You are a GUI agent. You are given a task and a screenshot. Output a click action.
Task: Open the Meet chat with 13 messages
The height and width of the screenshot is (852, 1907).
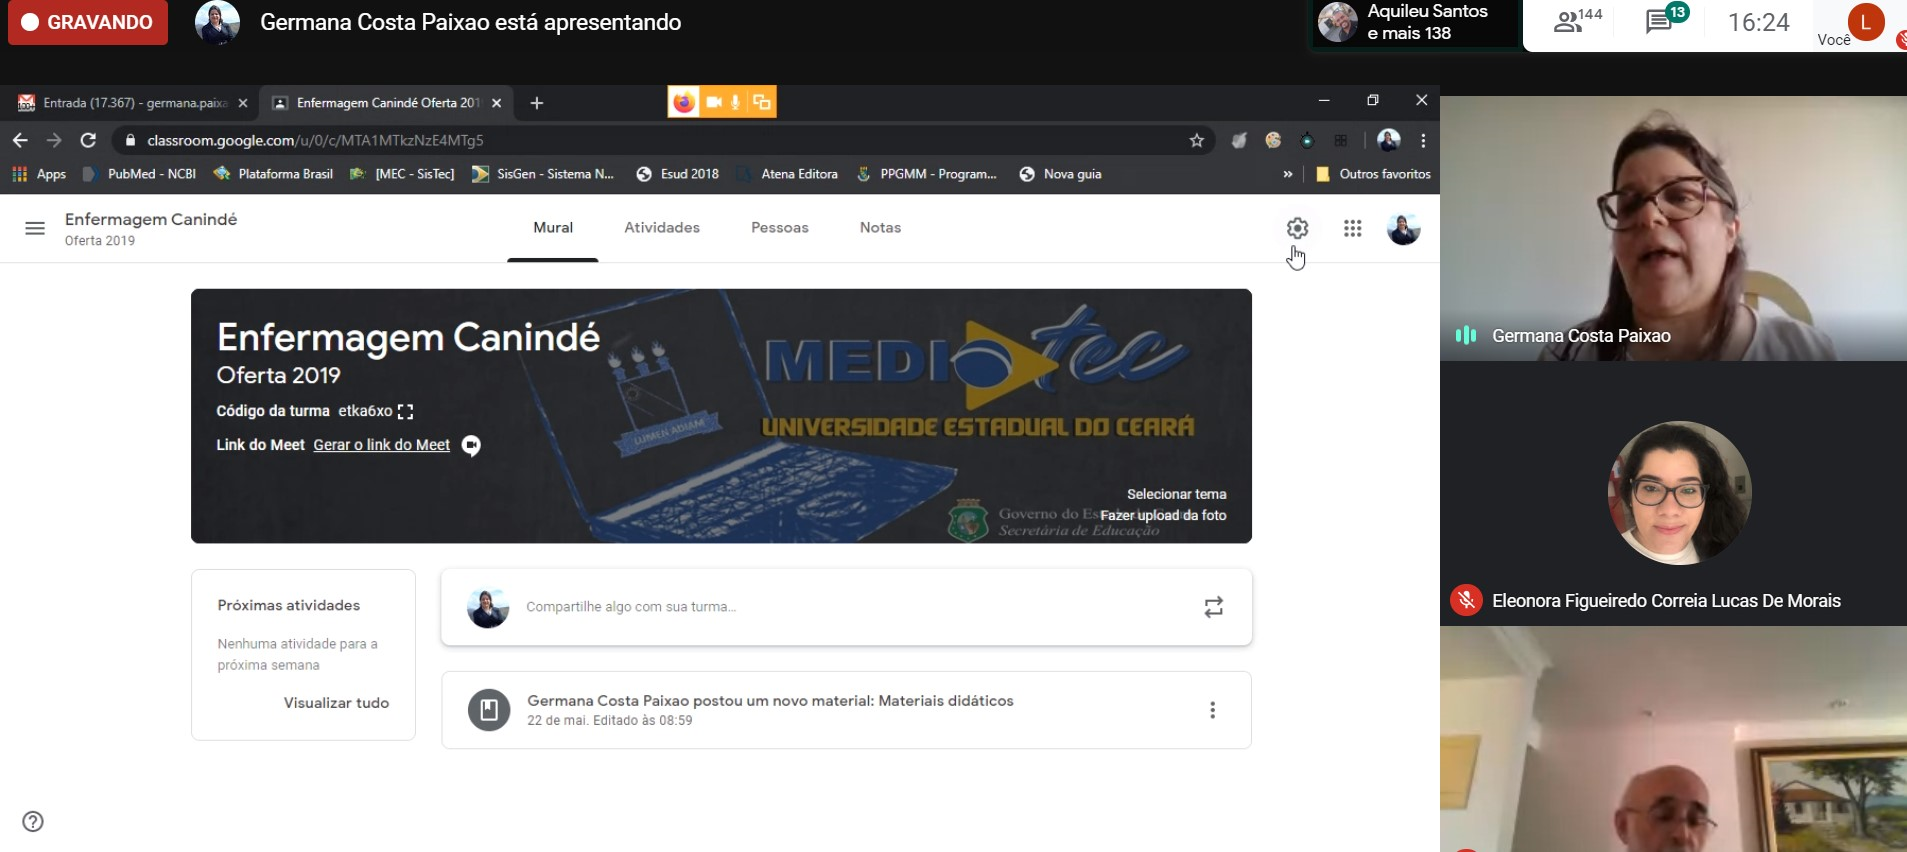pos(1666,19)
